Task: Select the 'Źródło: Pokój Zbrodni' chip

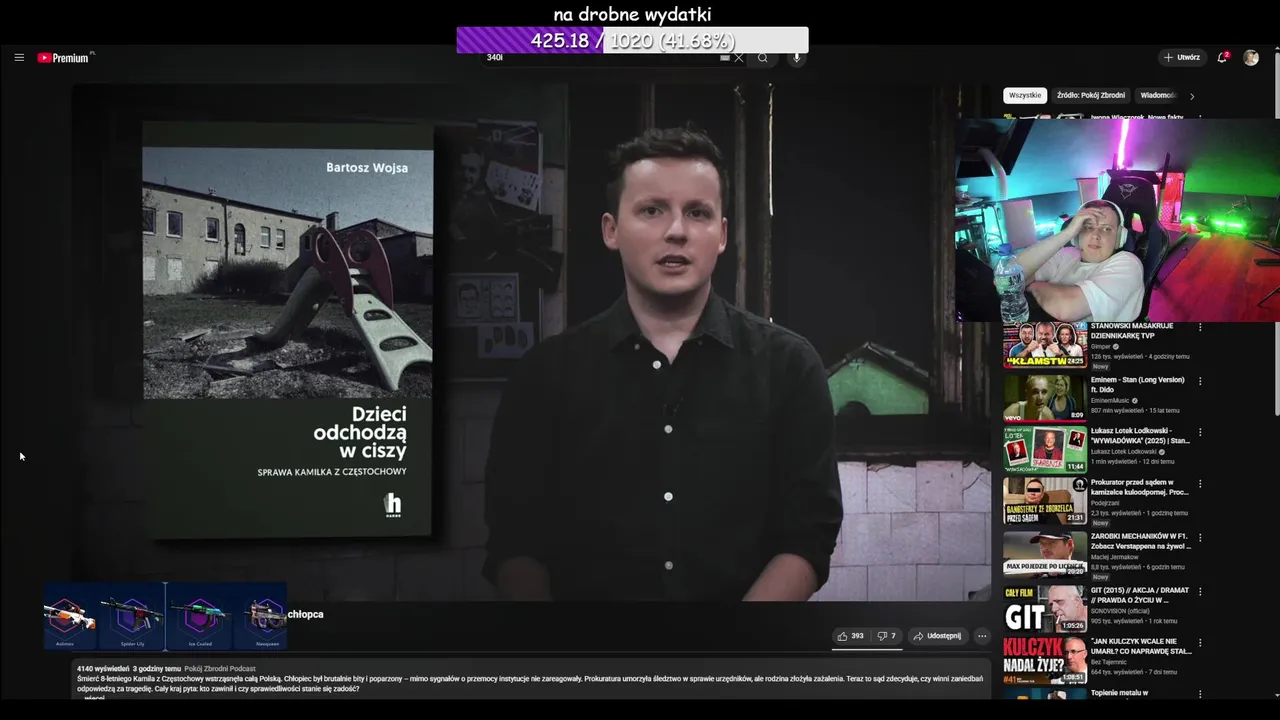Action: pyautogui.click(x=1091, y=96)
